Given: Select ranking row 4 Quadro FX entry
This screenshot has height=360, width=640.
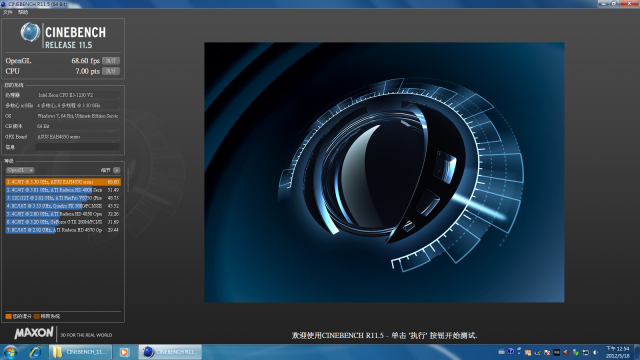Looking at the screenshot, I should [x=63, y=206].
